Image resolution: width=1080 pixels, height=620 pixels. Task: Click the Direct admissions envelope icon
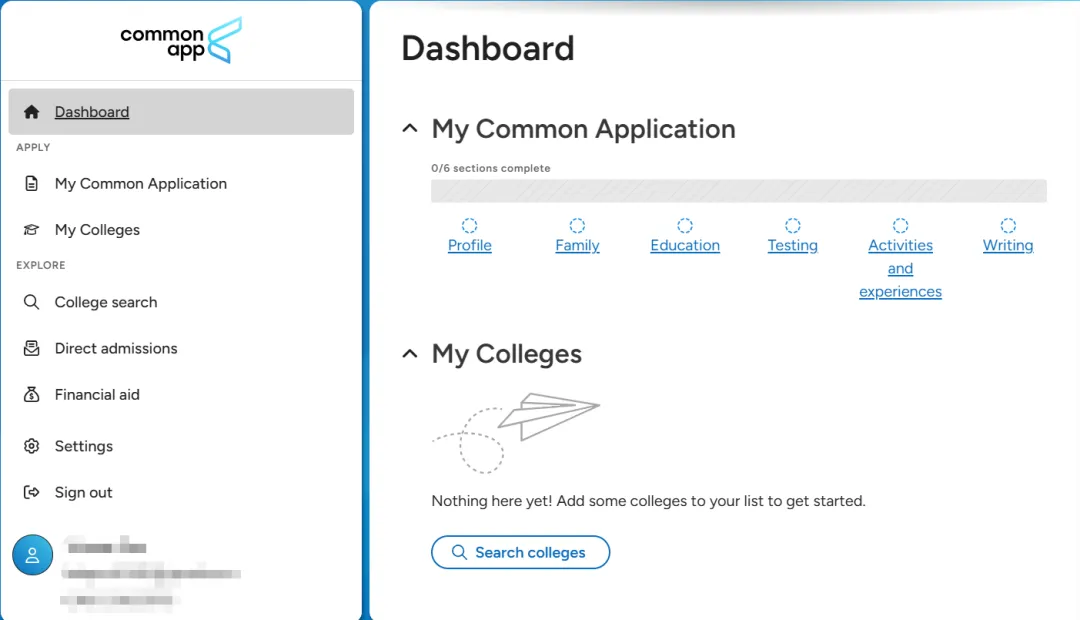tap(31, 348)
